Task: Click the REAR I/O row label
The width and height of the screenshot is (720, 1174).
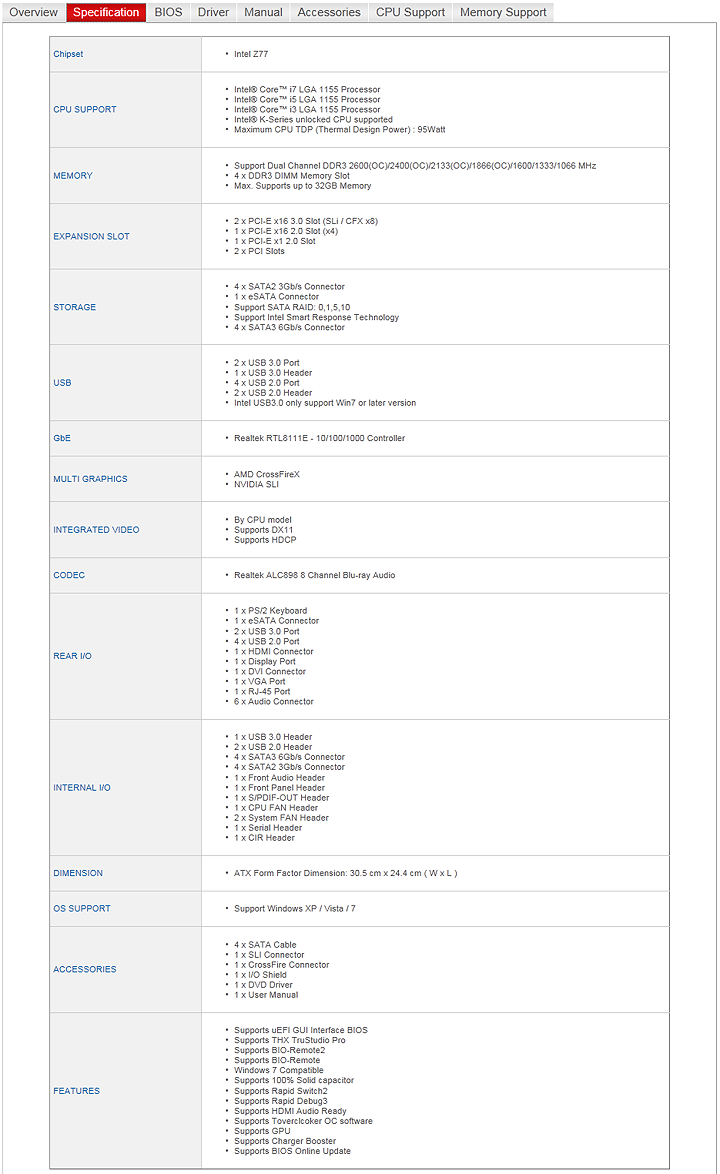Action: (x=72, y=656)
